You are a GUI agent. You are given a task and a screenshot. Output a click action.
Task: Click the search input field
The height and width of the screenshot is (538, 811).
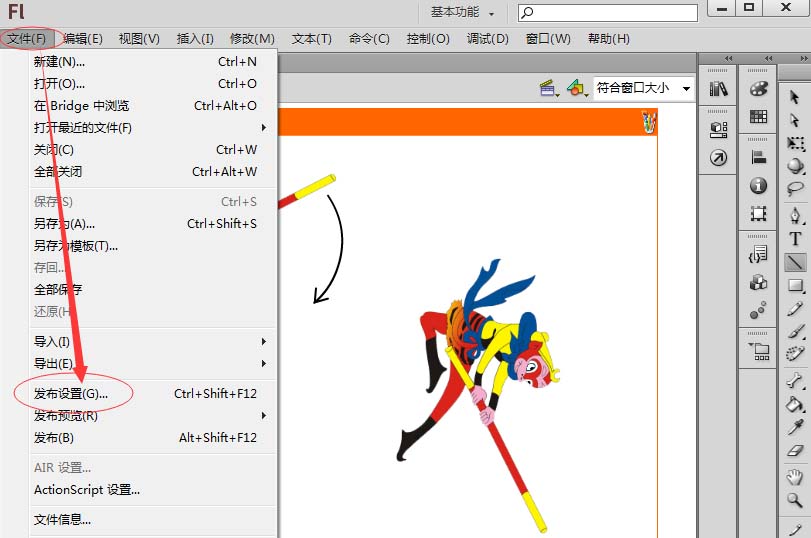(x=608, y=12)
